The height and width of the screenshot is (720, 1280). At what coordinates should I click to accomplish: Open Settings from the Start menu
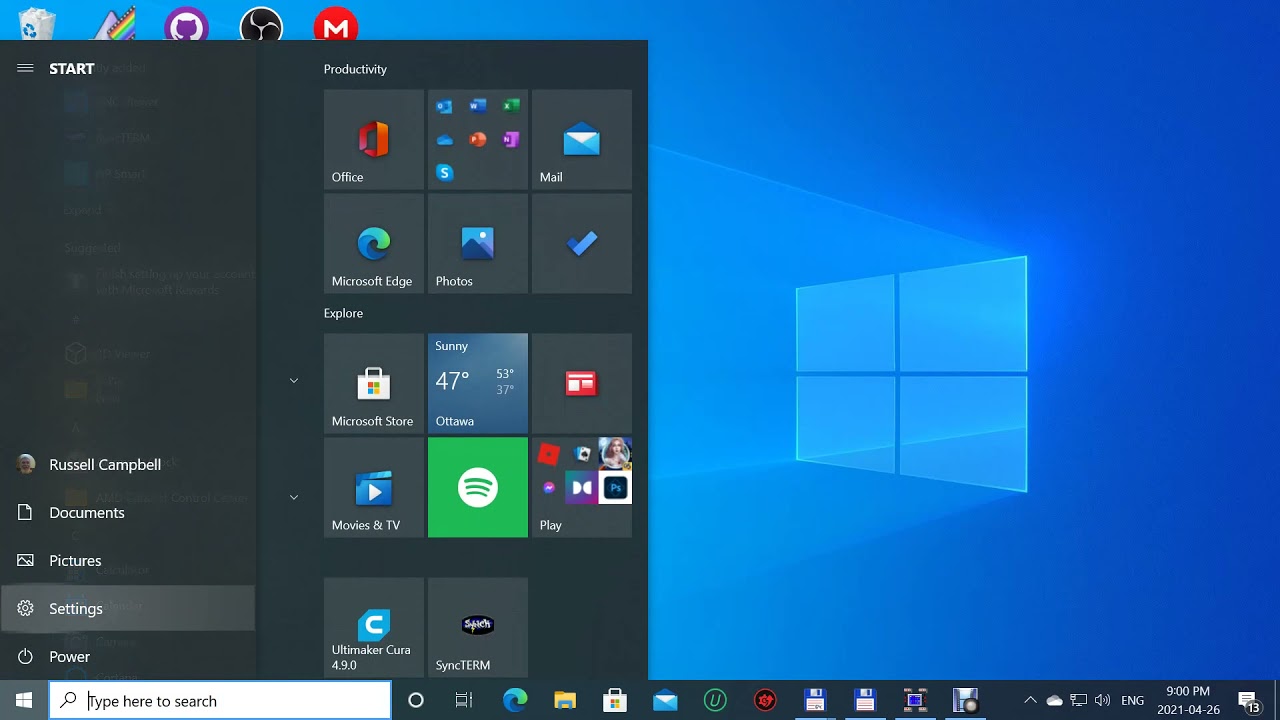128,608
